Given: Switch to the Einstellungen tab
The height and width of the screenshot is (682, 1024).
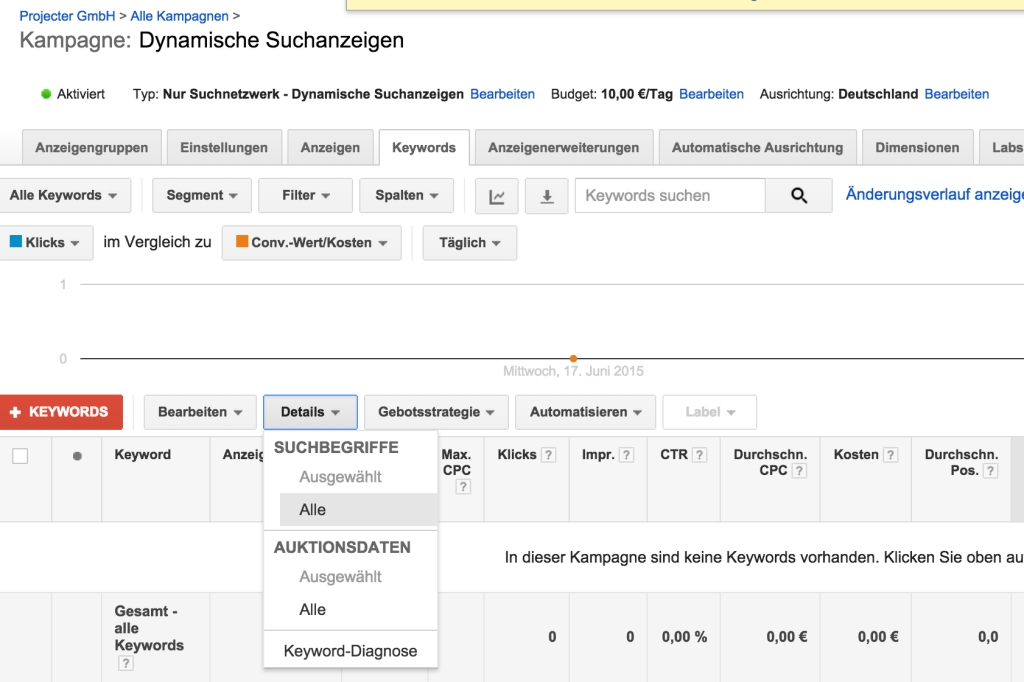Looking at the screenshot, I should pyautogui.click(x=224, y=148).
